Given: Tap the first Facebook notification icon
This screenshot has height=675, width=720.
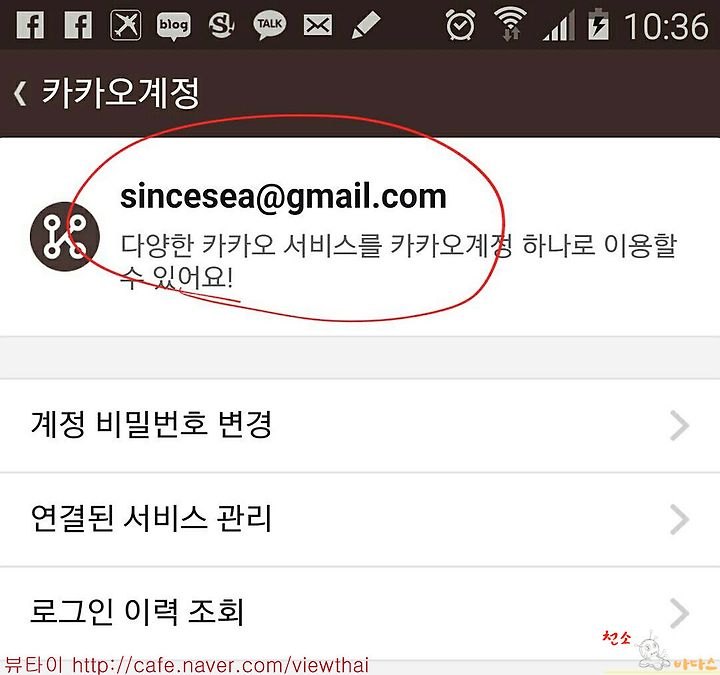Looking at the screenshot, I should [30, 25].
